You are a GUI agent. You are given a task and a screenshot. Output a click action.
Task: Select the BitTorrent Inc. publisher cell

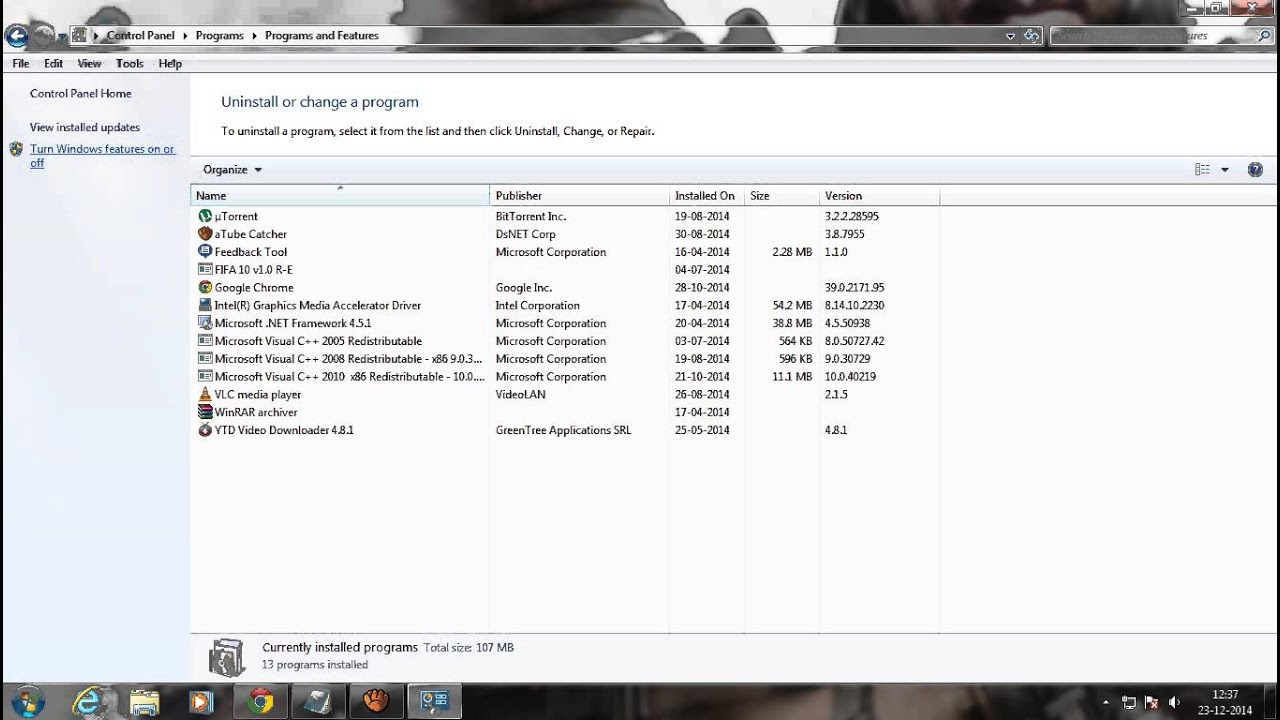531,216
